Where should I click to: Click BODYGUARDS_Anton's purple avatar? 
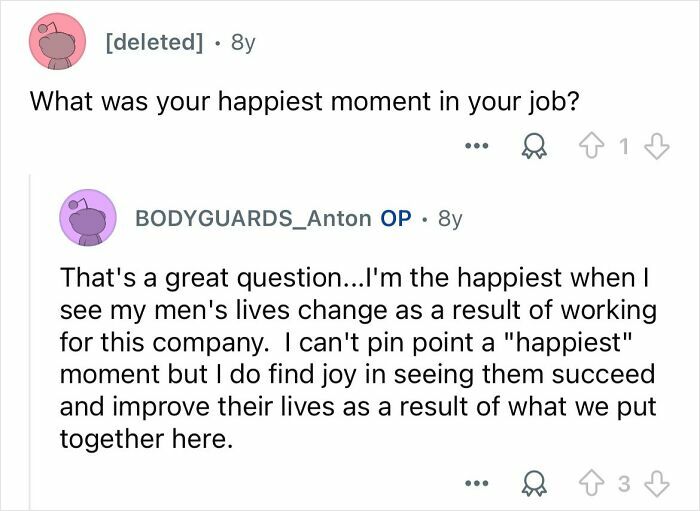[x=88, y=218]
